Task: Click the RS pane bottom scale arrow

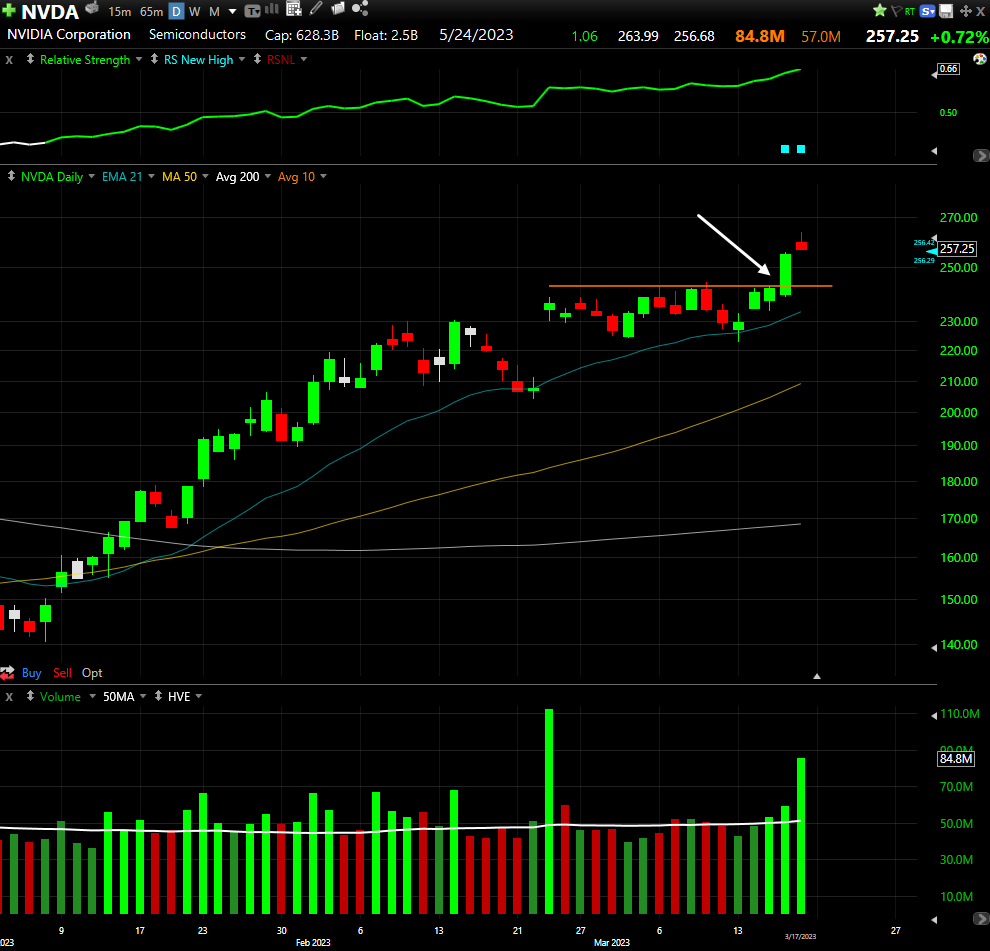Action: point(934,151)
